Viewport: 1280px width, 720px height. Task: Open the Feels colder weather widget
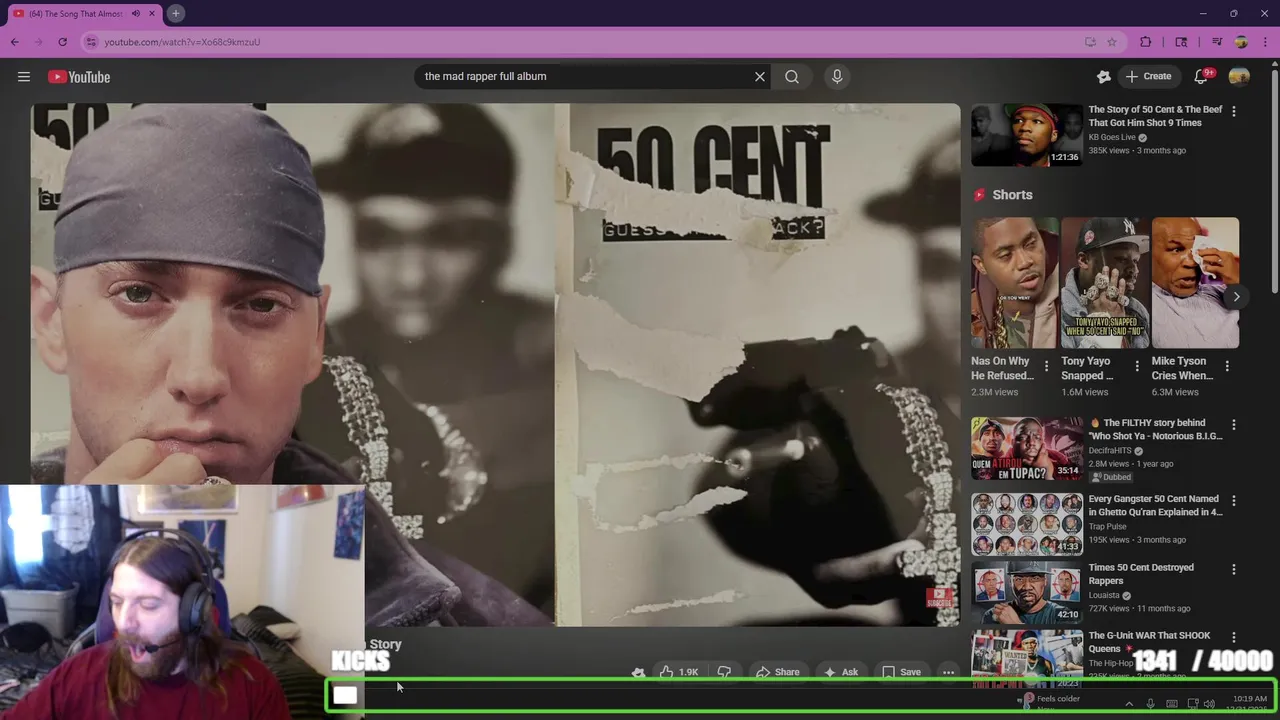pyautogui.click(x=1050, y=702)
